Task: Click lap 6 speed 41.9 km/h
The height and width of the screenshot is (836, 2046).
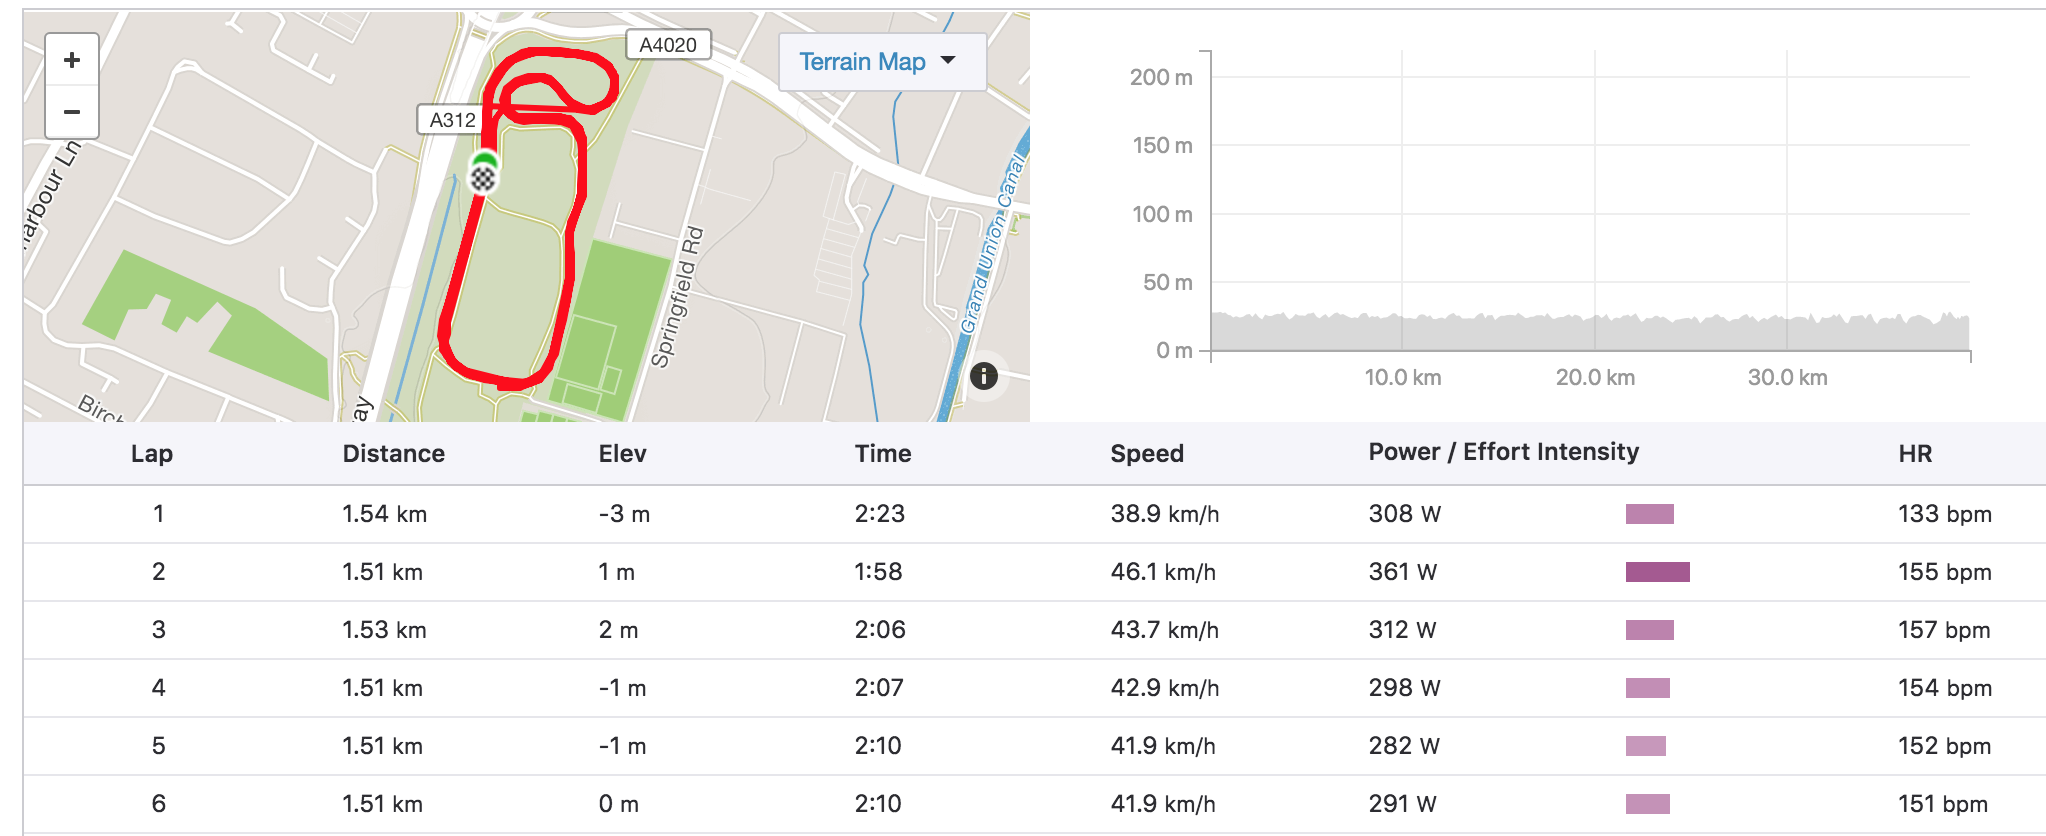Action: [x=1163, y=804]
